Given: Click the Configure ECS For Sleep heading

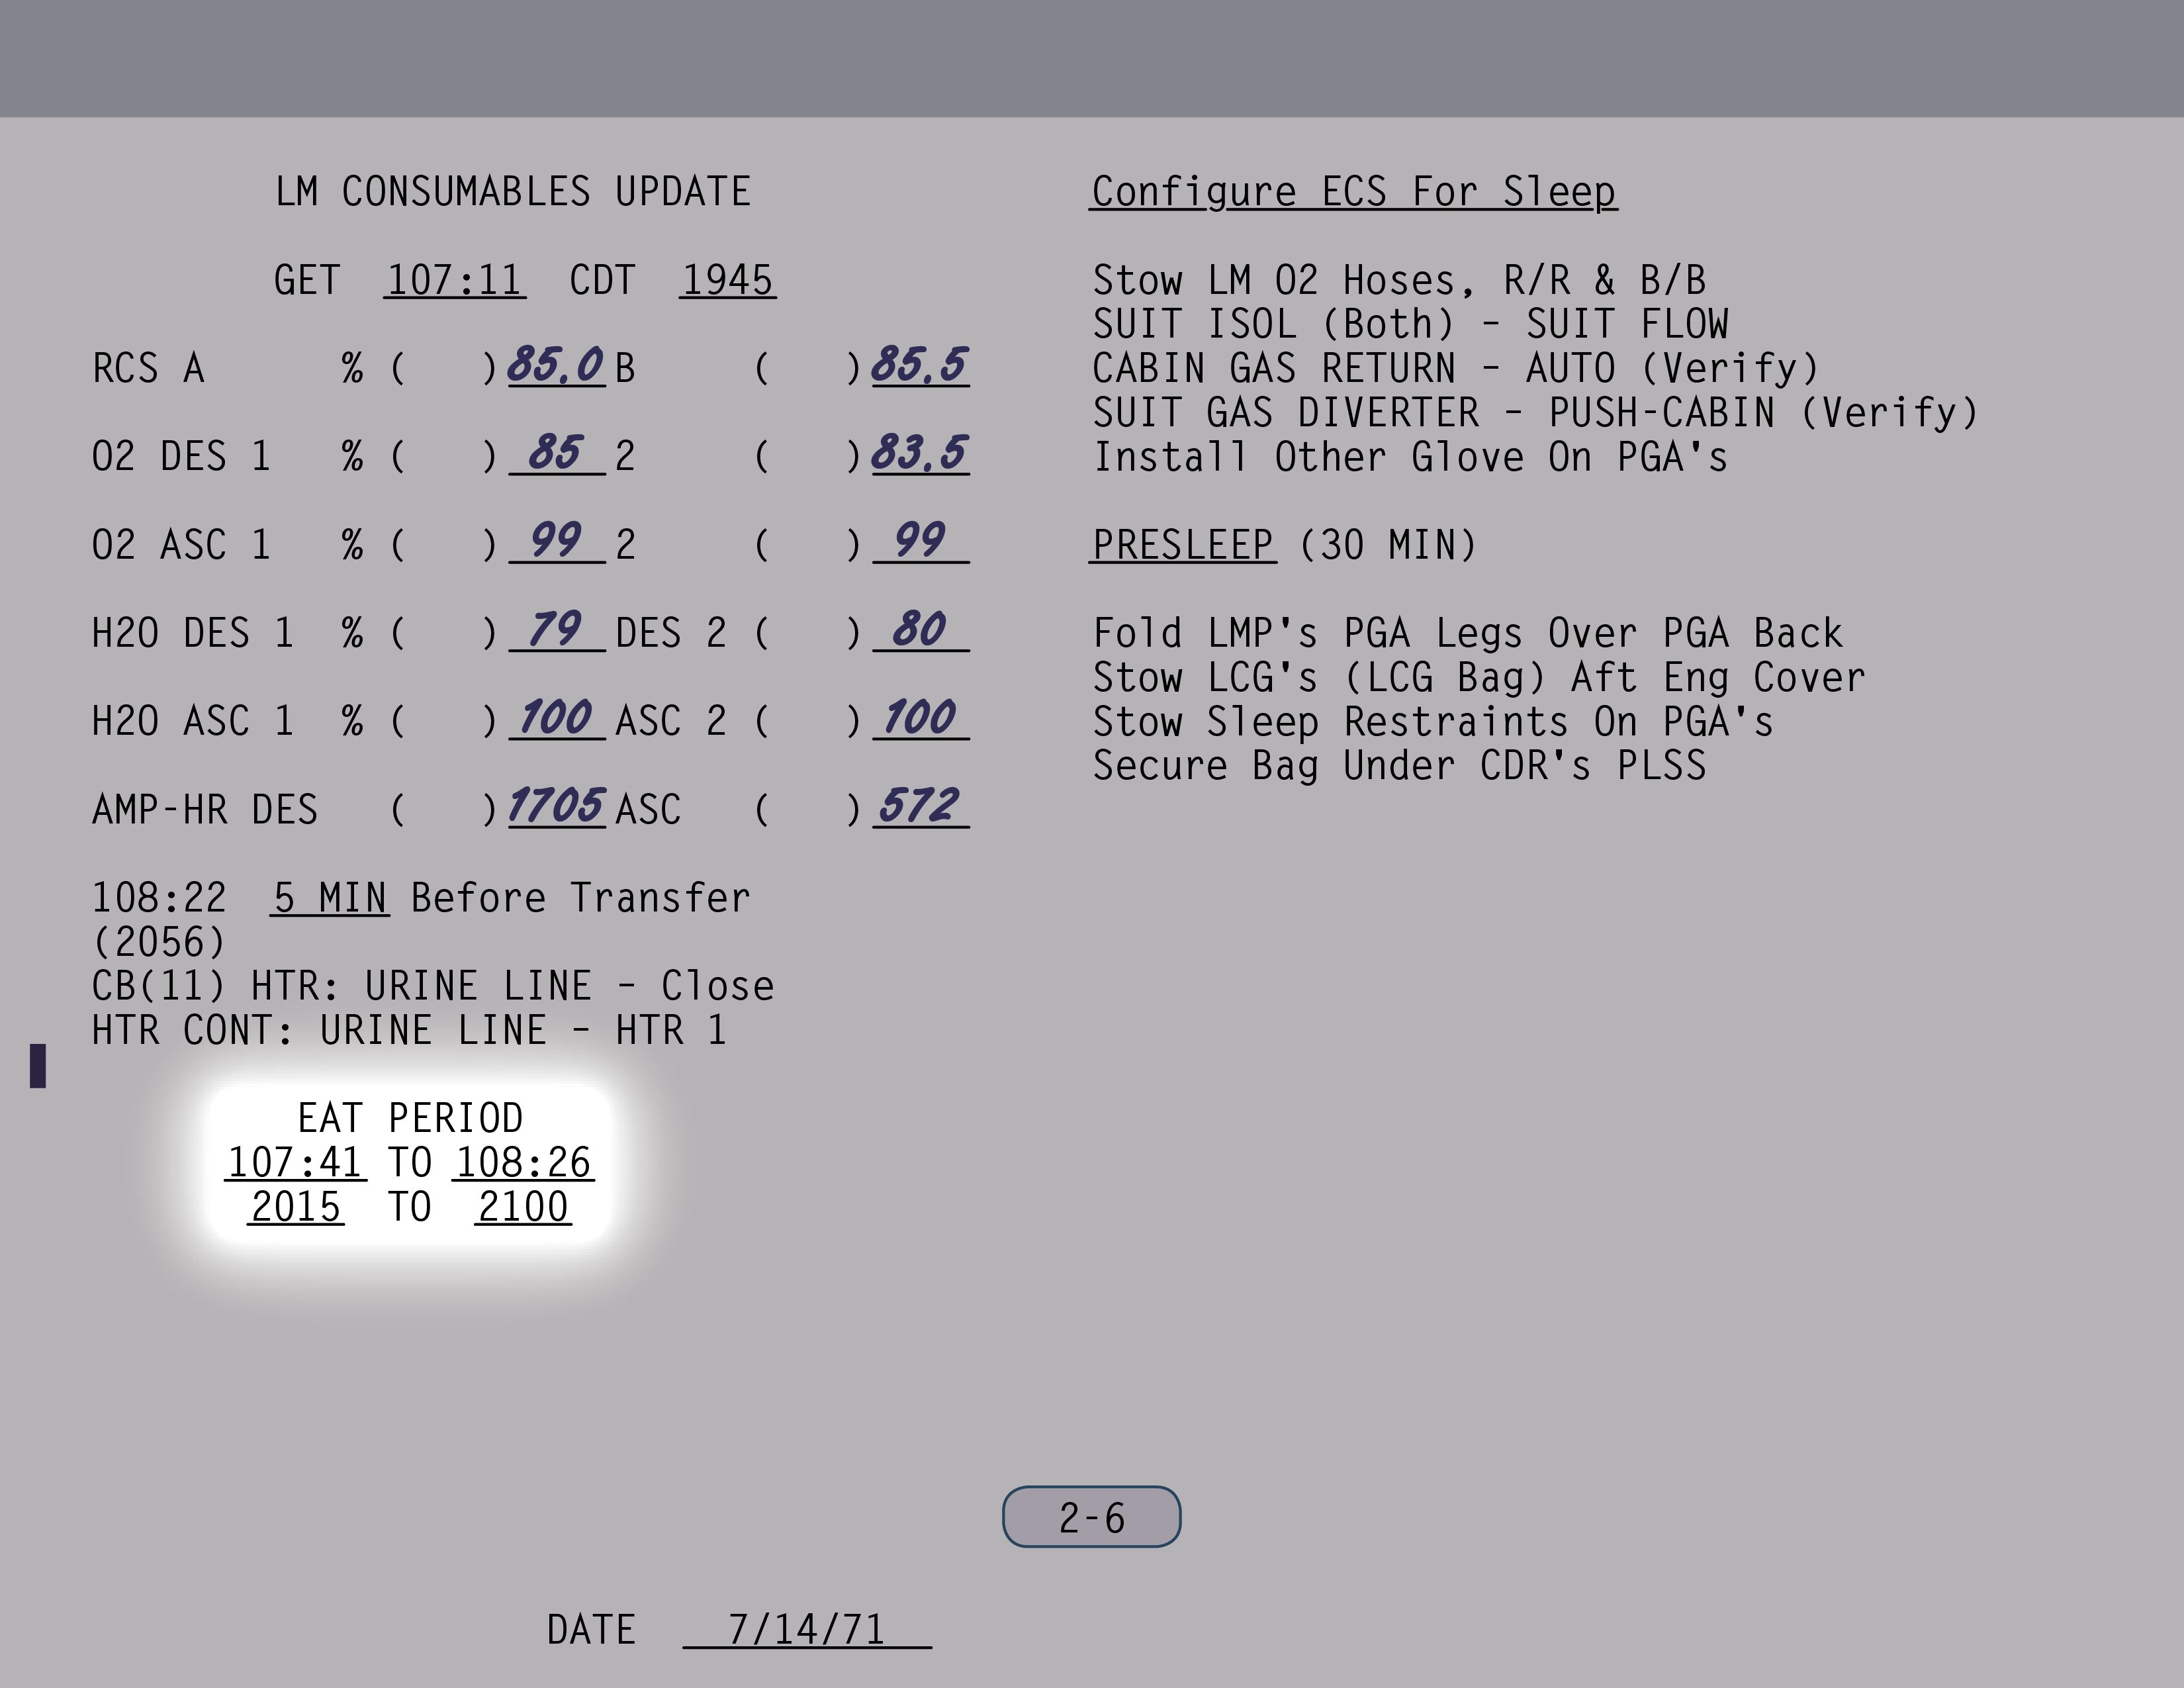Looking at the screenshot, I should [1353, 192].
